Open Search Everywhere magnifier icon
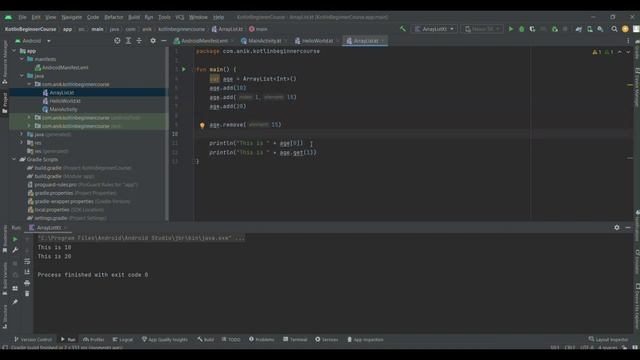 (x=614, y=29)
